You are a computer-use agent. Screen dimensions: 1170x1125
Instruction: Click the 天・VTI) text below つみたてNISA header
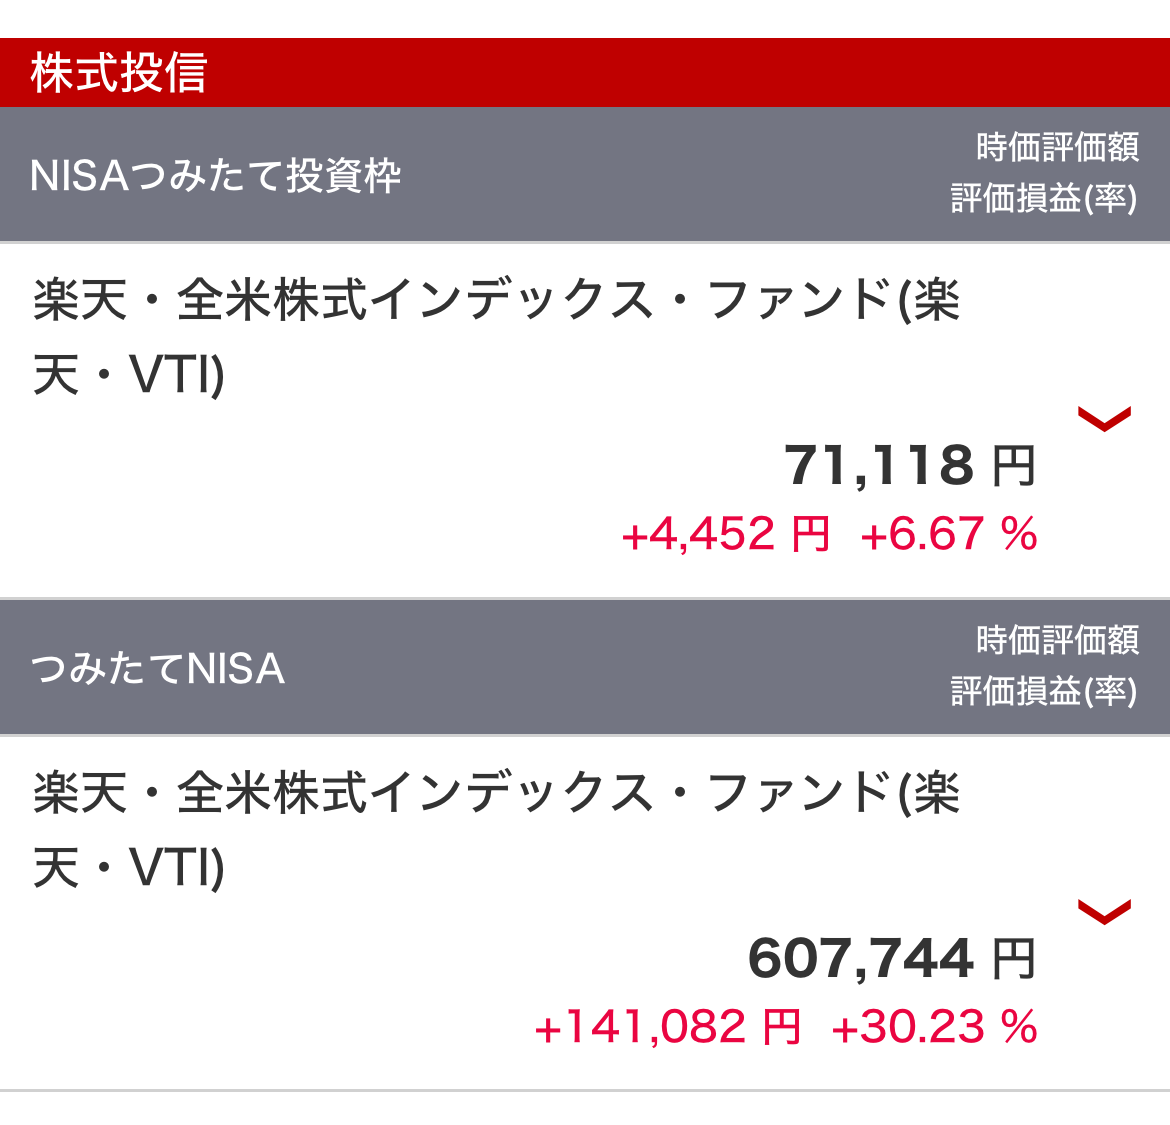(x=129, y=867)
